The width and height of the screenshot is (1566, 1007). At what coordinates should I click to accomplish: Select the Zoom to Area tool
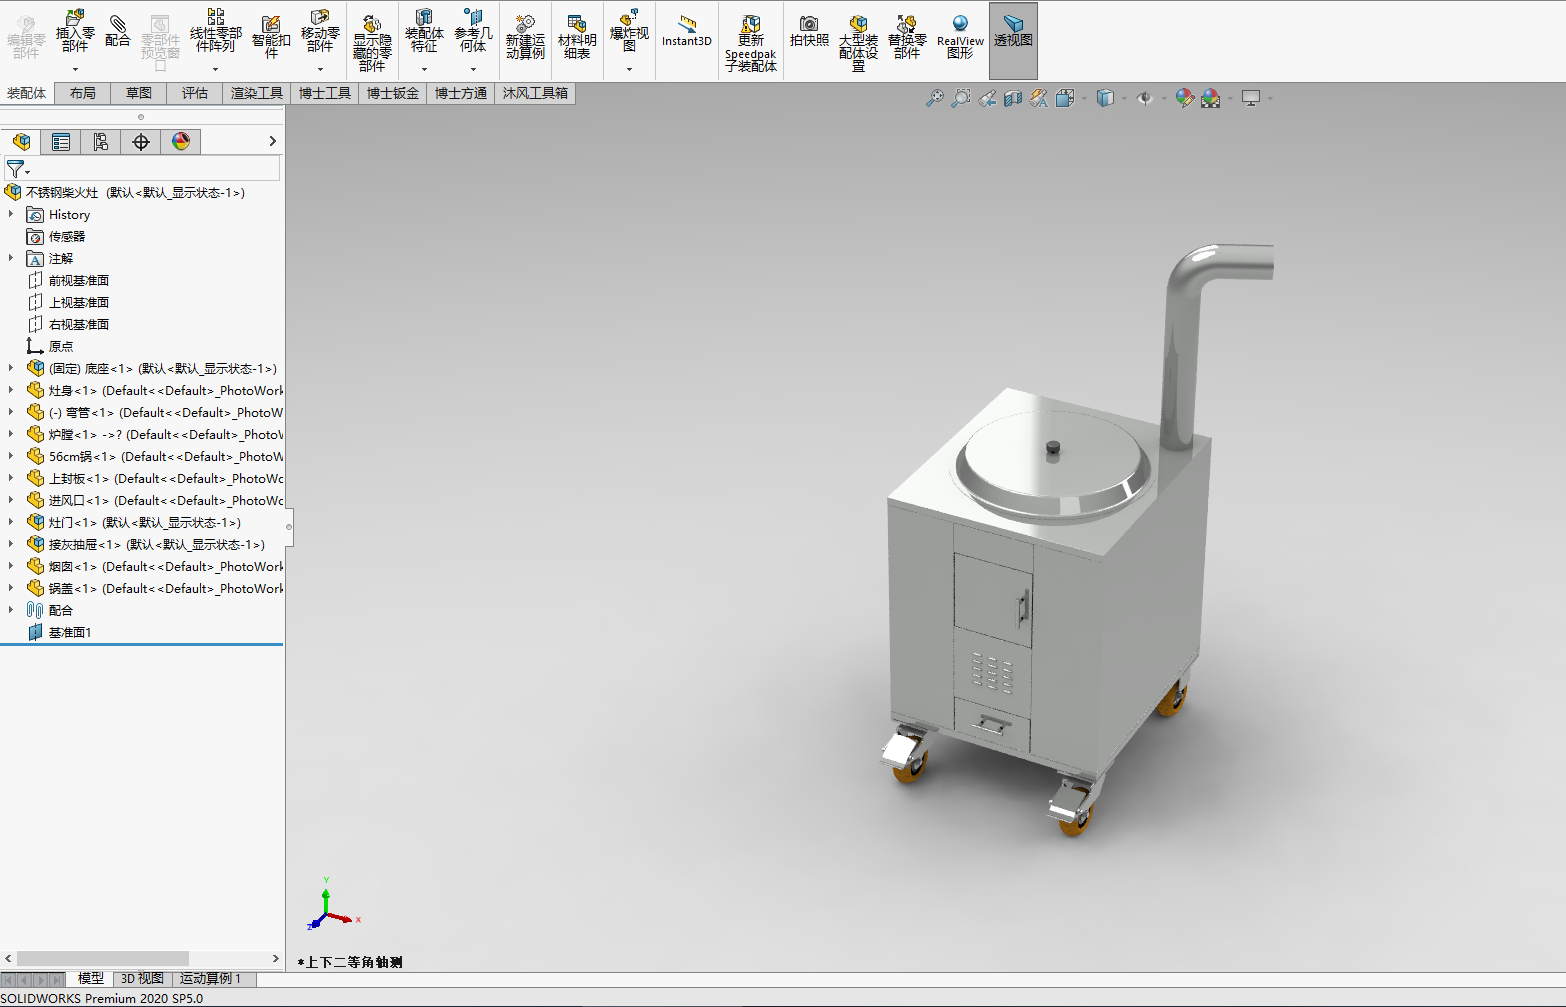click(960, 98)
